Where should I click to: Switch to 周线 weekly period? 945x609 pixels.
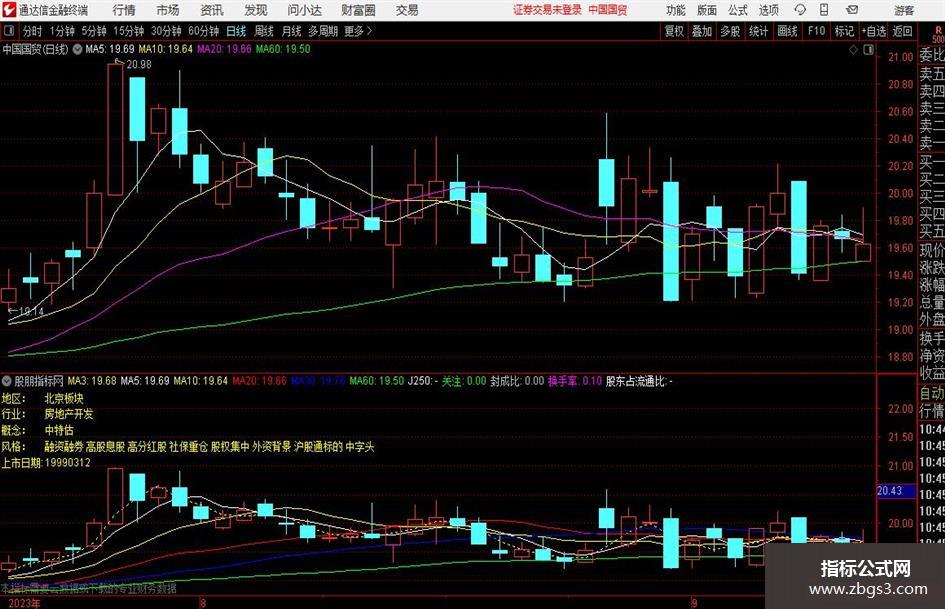tap(264, 31)
